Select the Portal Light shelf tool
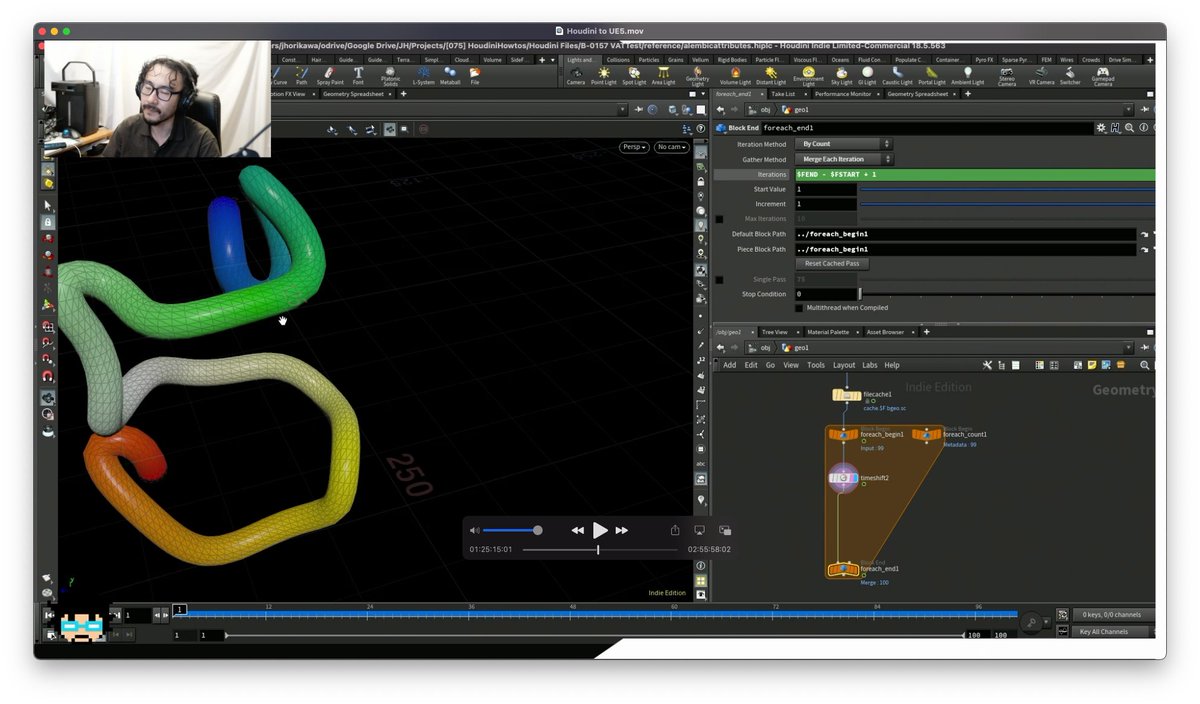The height and width of the screenshot is (704, 1200). (932, 75)
